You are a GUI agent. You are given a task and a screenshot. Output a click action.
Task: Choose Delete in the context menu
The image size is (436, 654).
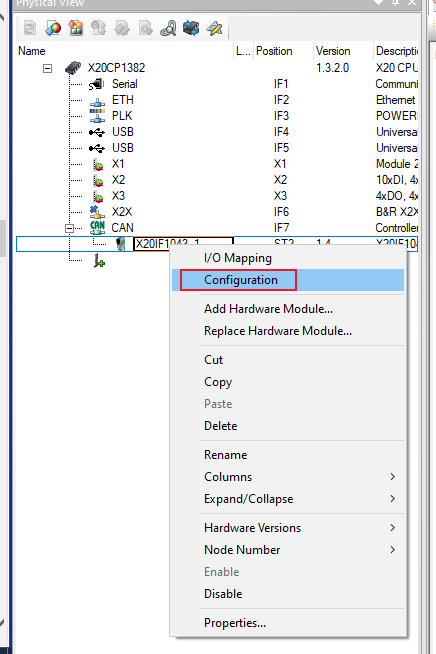(x=220, y=426)
